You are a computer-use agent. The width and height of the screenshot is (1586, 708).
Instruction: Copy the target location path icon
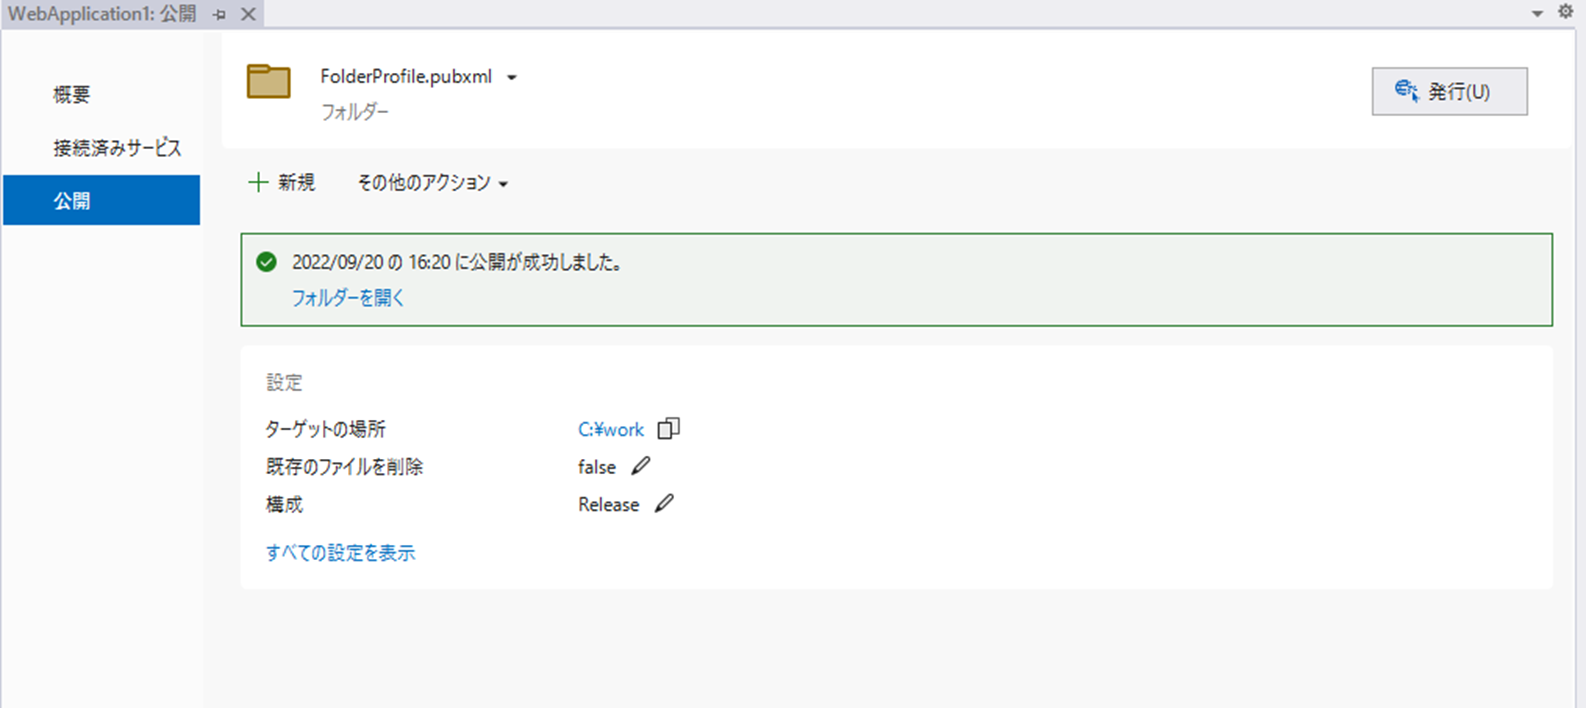tap(668, 428)
